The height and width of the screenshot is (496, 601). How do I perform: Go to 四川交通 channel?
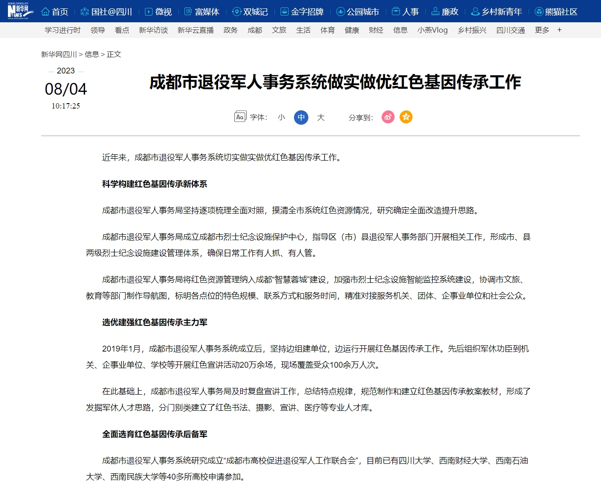(511, 30)
